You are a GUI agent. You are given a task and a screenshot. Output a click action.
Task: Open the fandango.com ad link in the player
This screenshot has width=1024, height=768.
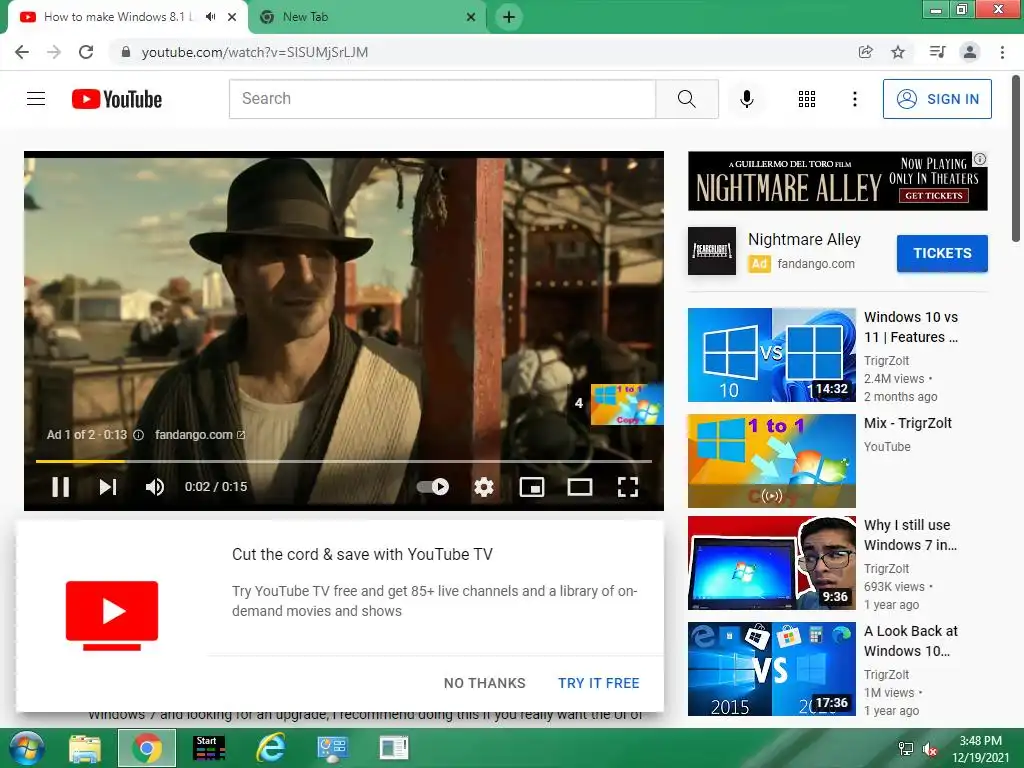click(199, 435)
